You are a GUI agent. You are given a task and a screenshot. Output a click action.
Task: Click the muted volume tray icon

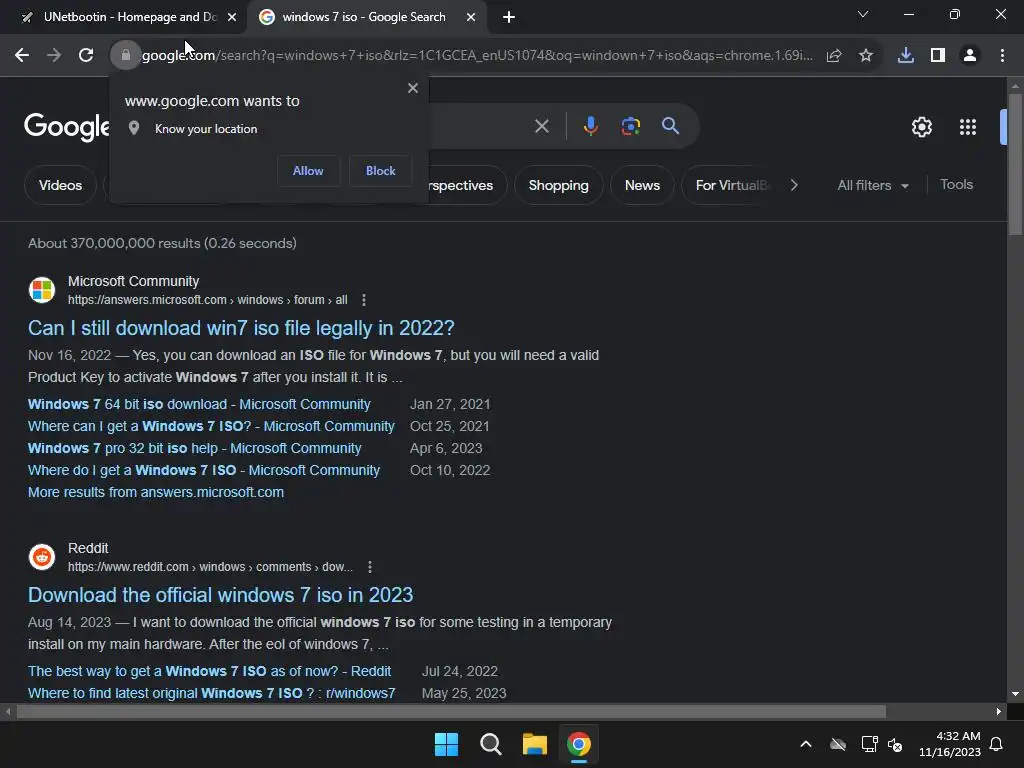(x=895, y=744)
